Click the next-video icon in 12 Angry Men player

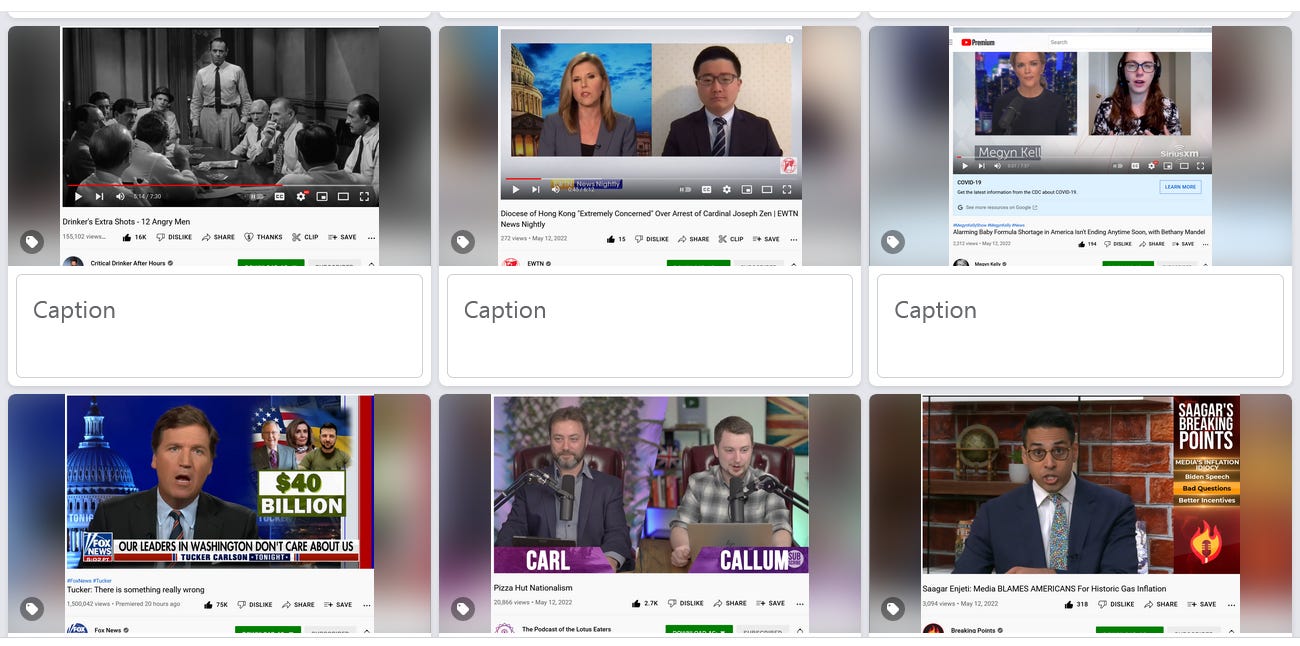99,196
